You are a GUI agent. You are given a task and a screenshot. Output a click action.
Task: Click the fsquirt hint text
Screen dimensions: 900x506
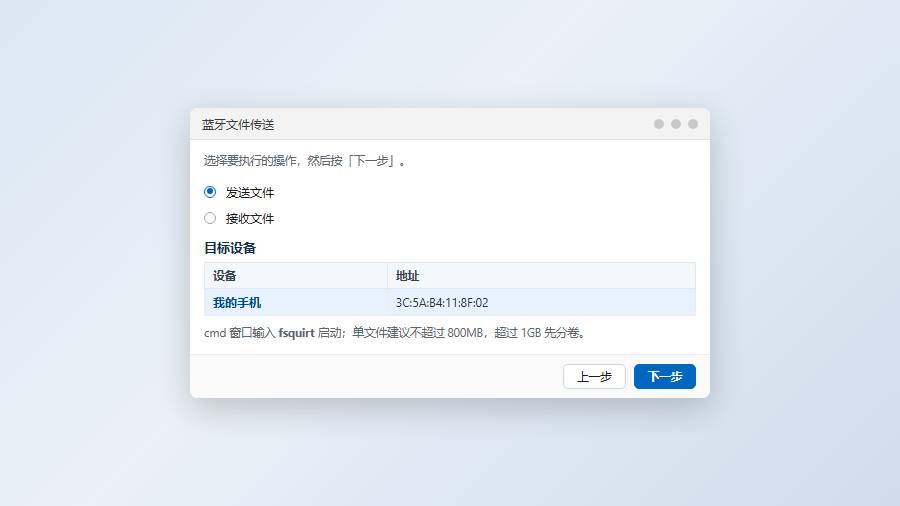click(394, 333)
